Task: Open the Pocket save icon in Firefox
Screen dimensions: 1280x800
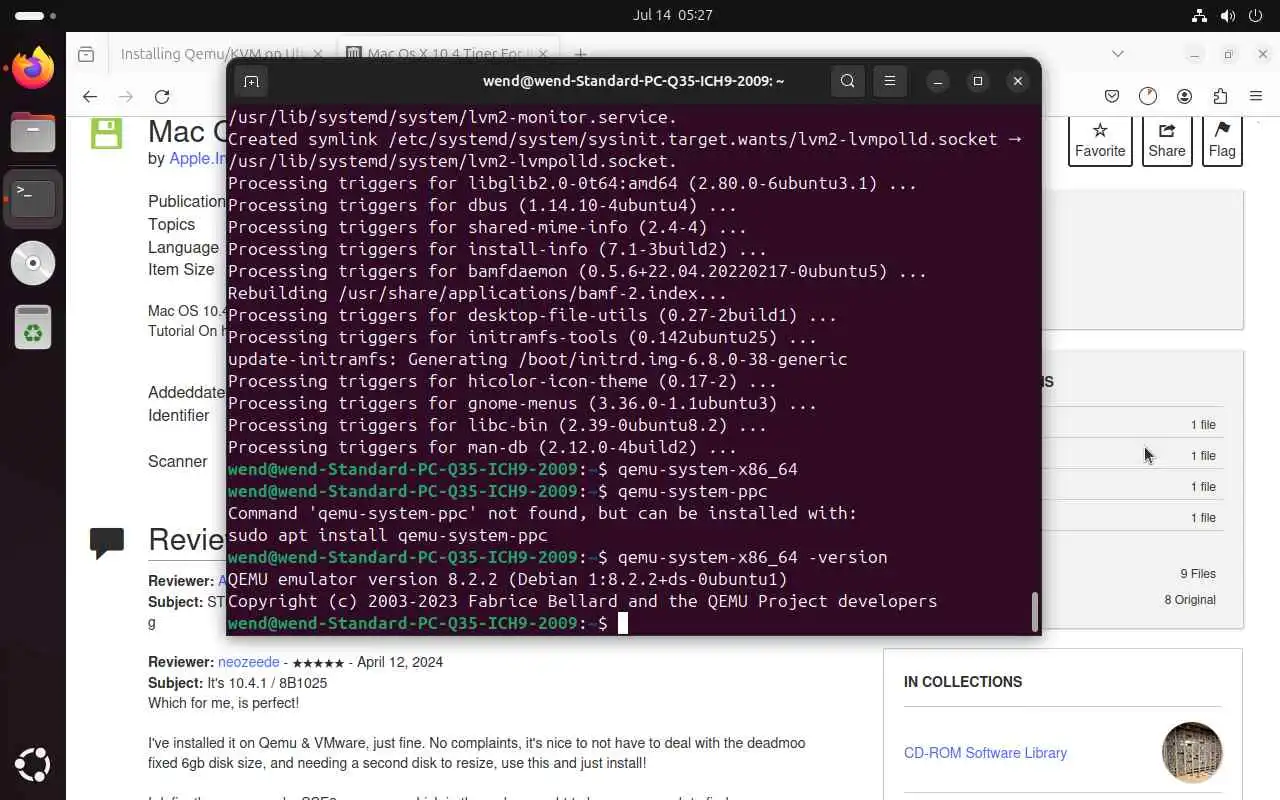Action: [1112, 96]
